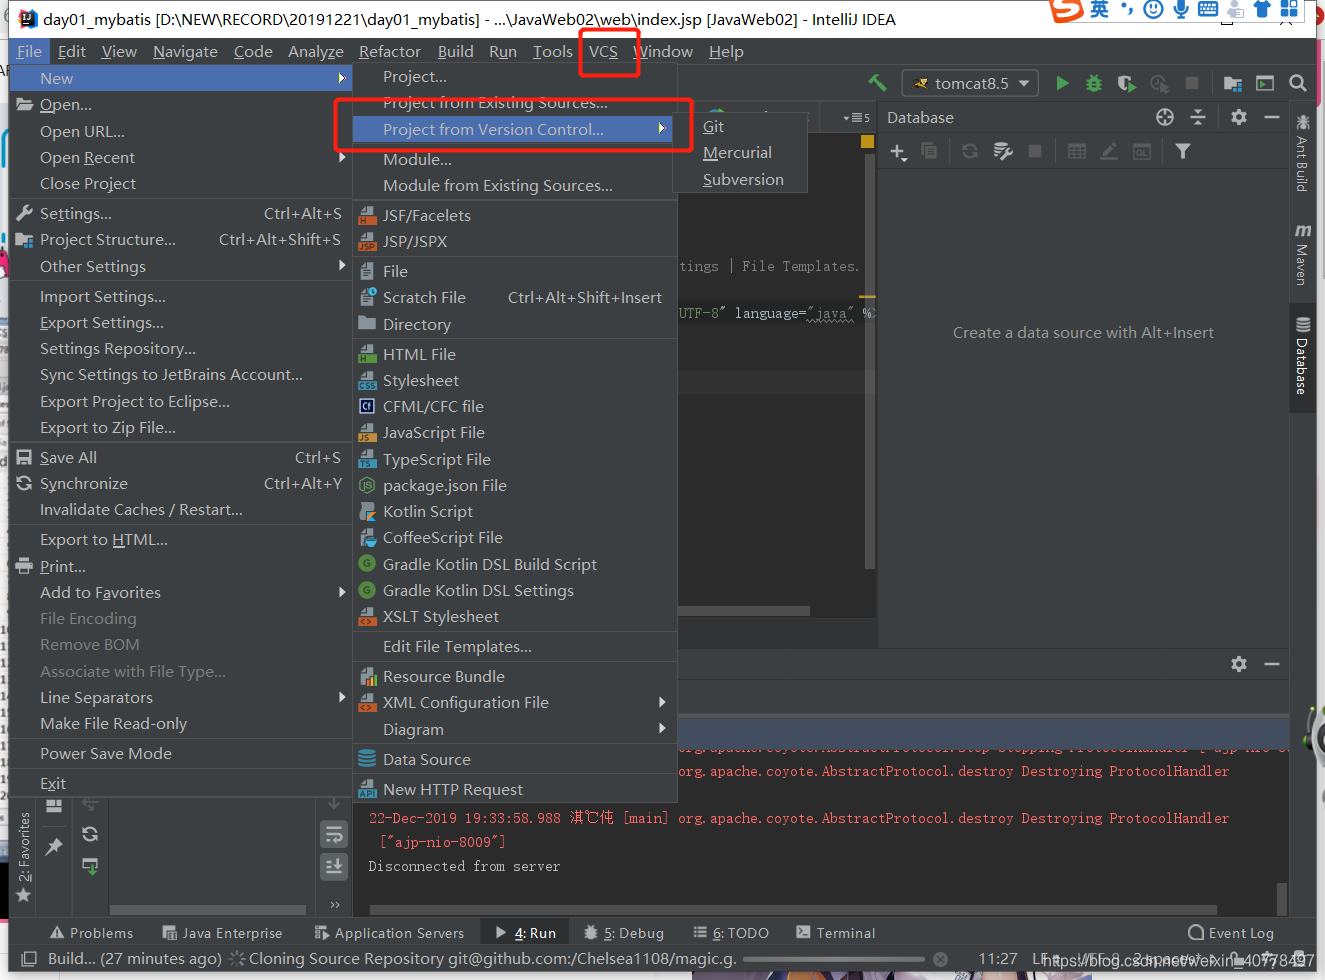This screenshot has width=1325, height=980.
Task: Toggle scroll to end in Run console
Action: coord(334,867)
